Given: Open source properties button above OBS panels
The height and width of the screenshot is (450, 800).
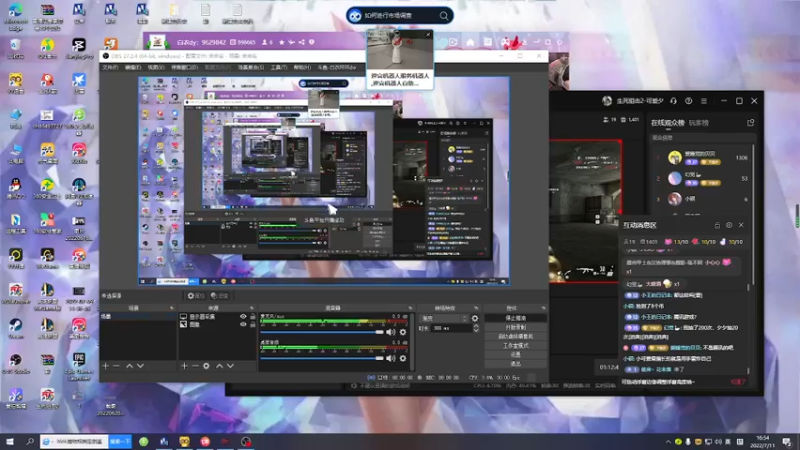Looking at the screenshot, I should click(x=196, y=296).
